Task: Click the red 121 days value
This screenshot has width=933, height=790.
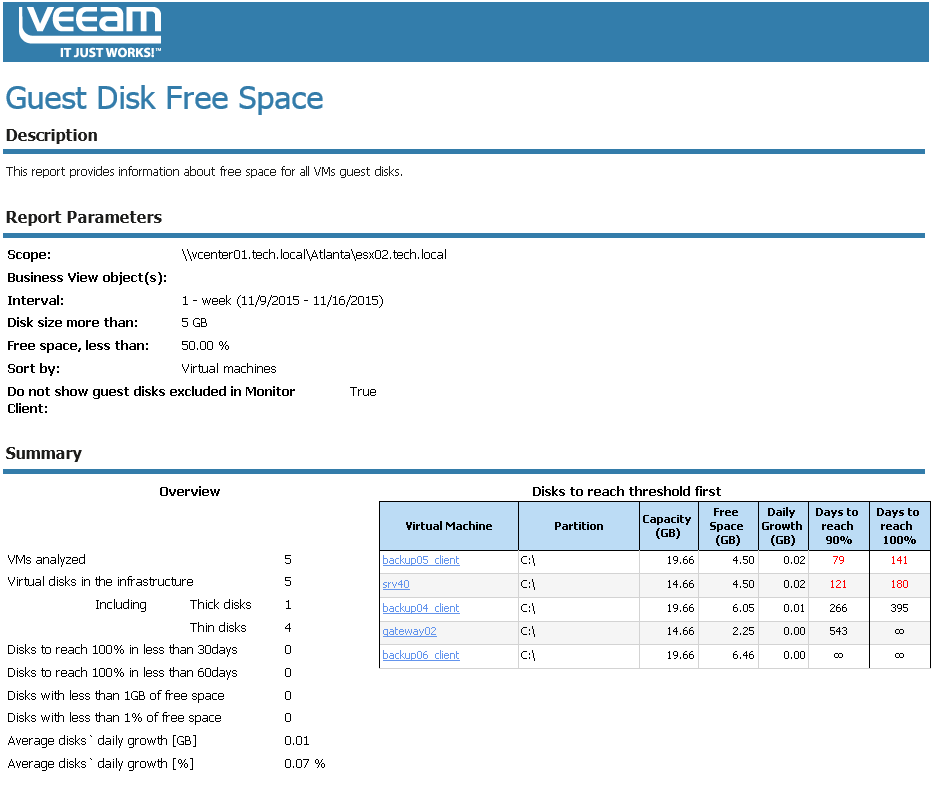Action: pyautogui.click(x=838, y=584)
